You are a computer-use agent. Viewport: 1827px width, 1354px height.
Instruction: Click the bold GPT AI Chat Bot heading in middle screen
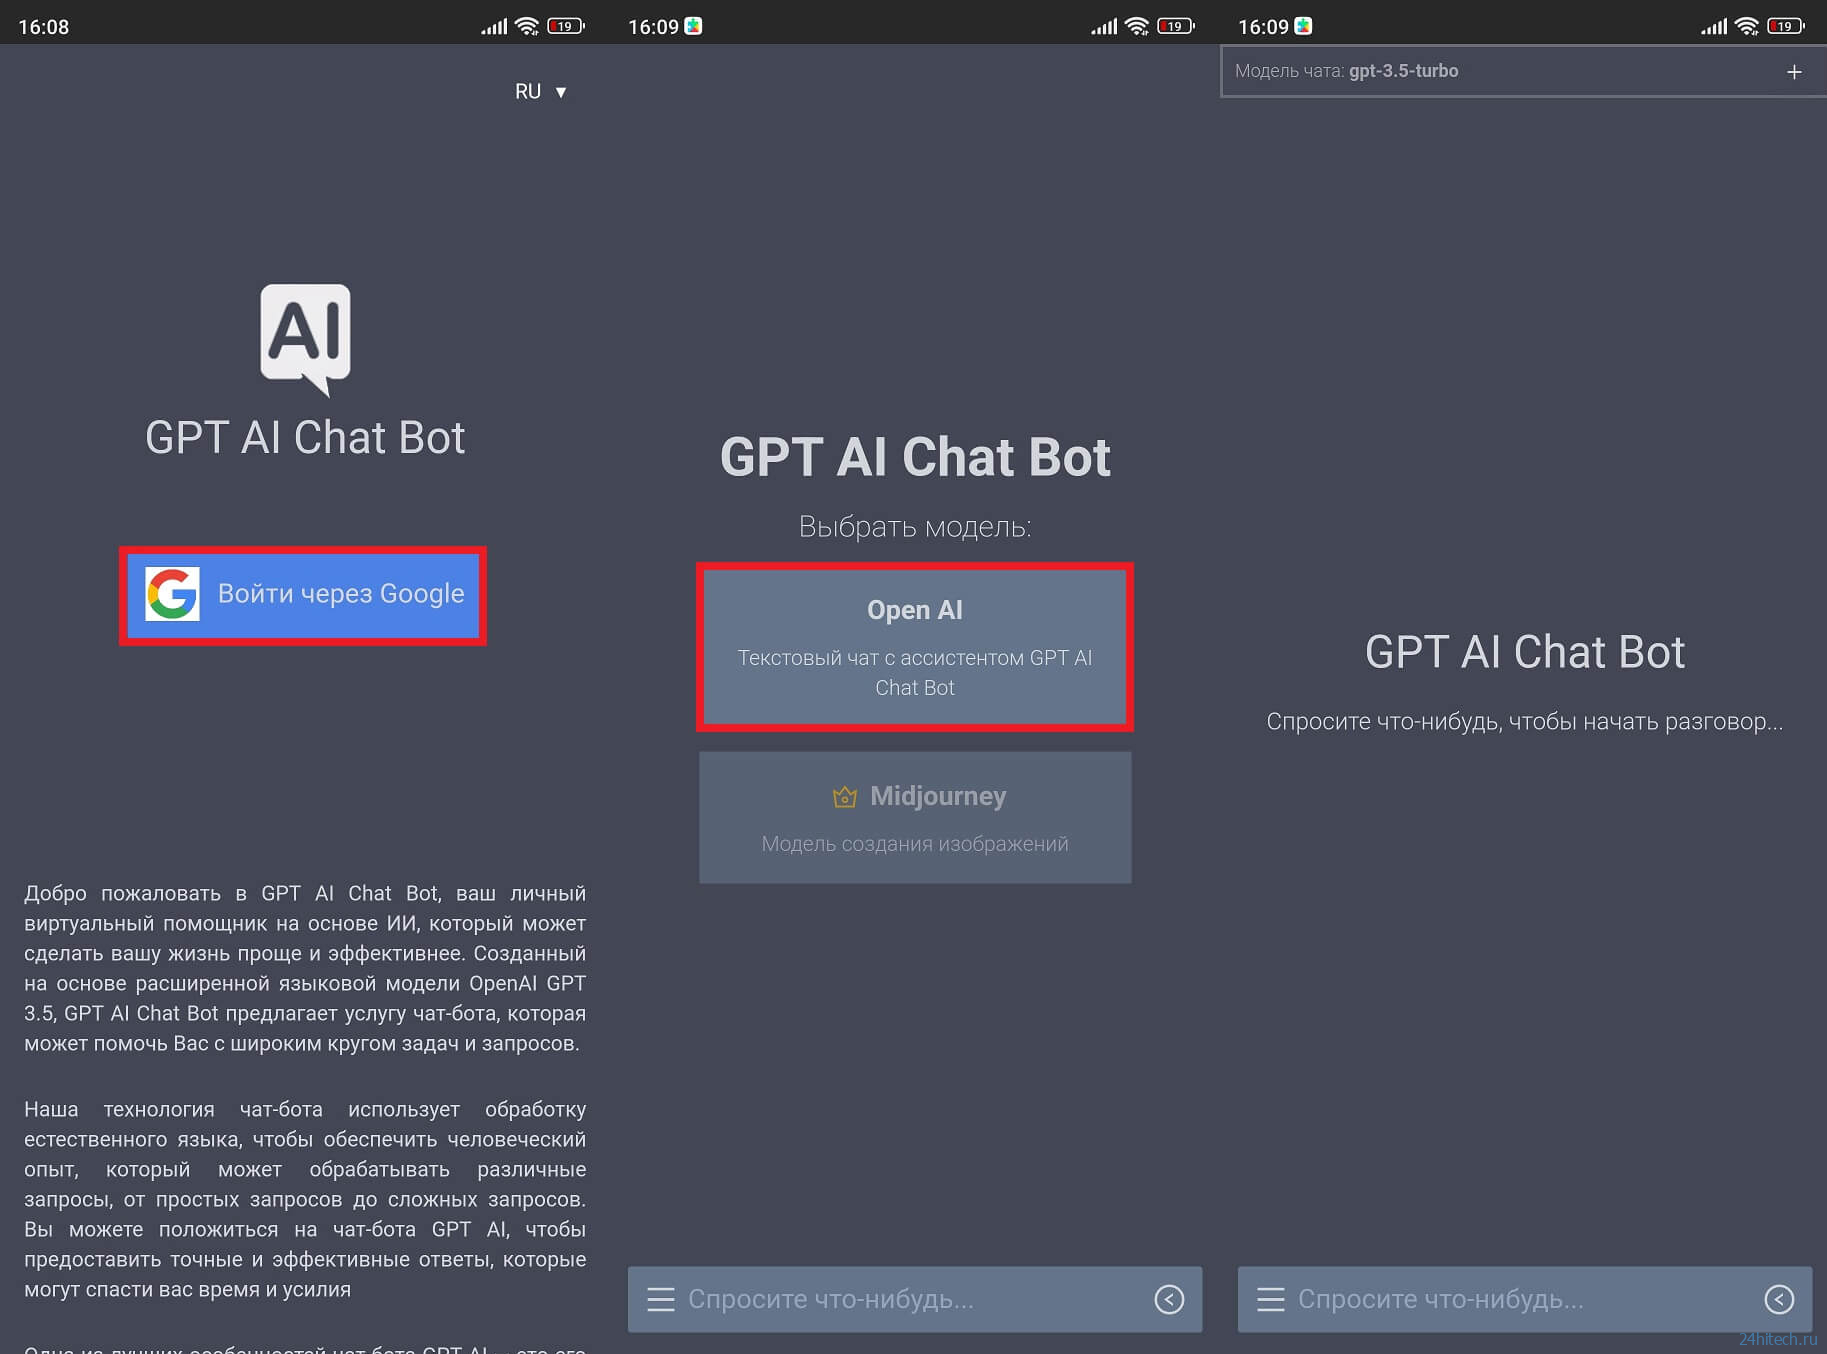[915, 457]
